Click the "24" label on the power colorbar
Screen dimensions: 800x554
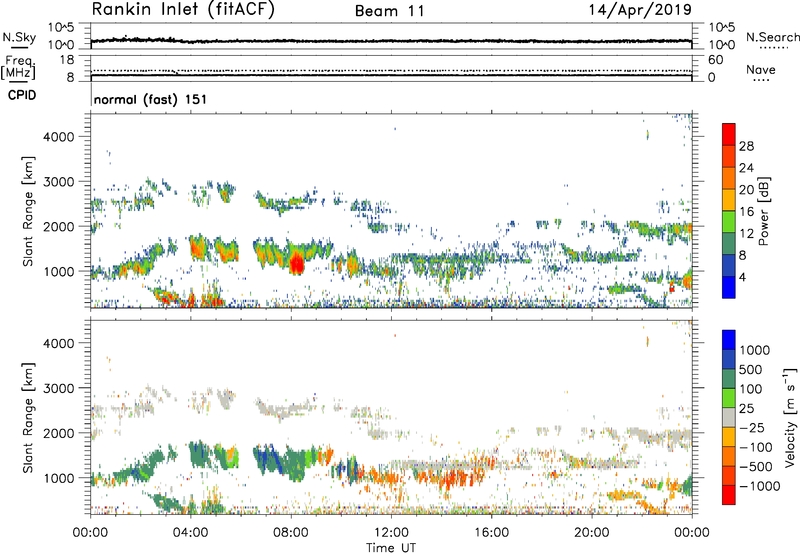746,168
